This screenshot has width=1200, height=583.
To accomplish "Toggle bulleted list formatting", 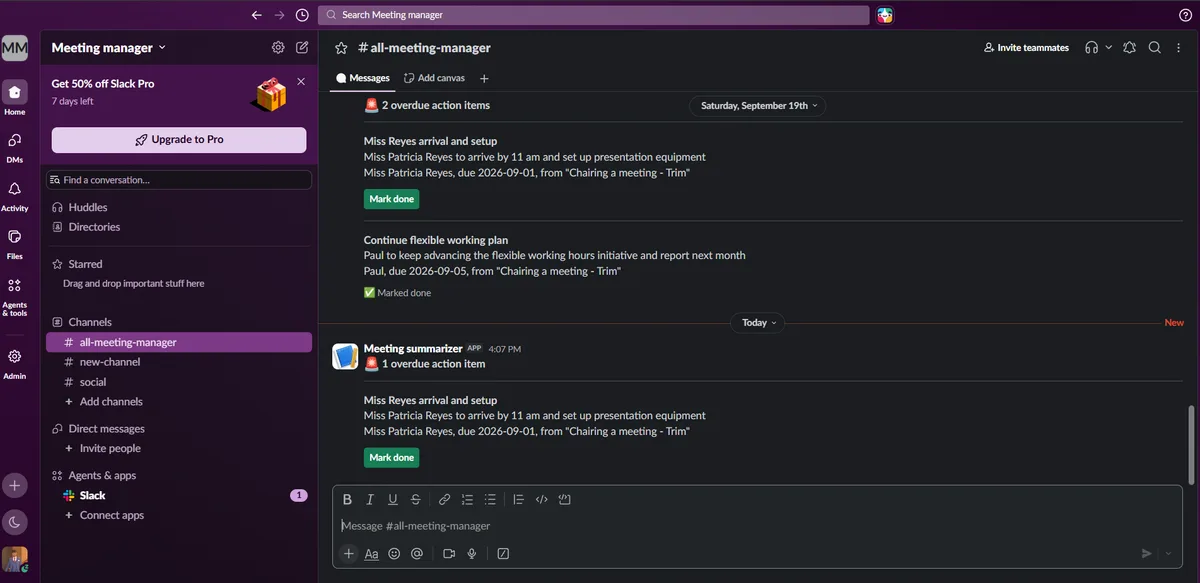I will click(490, 500).
